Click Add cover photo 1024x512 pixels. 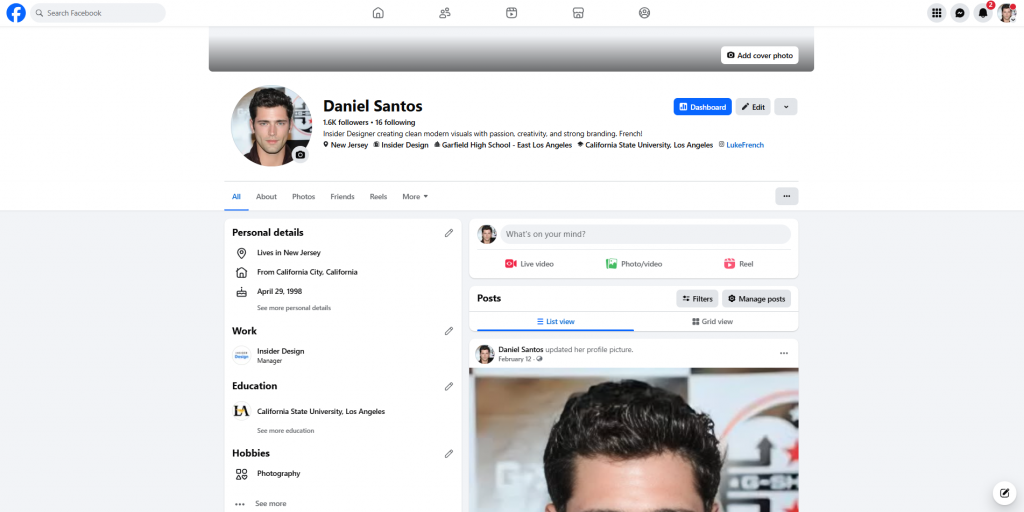pyautogui.click(x=760, y=56)
